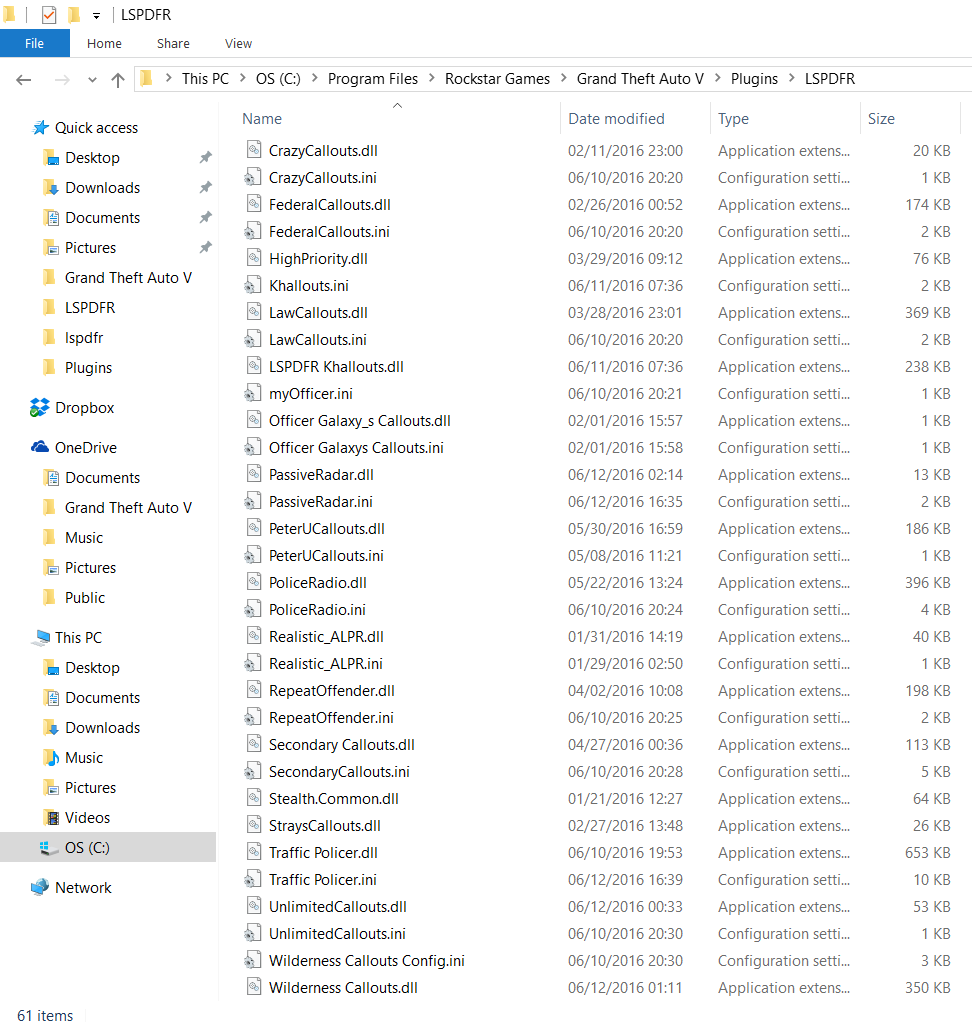Click the Properties quick access toolbar icon
Screen dimensions: 972x1030
(x=49, y=14)
